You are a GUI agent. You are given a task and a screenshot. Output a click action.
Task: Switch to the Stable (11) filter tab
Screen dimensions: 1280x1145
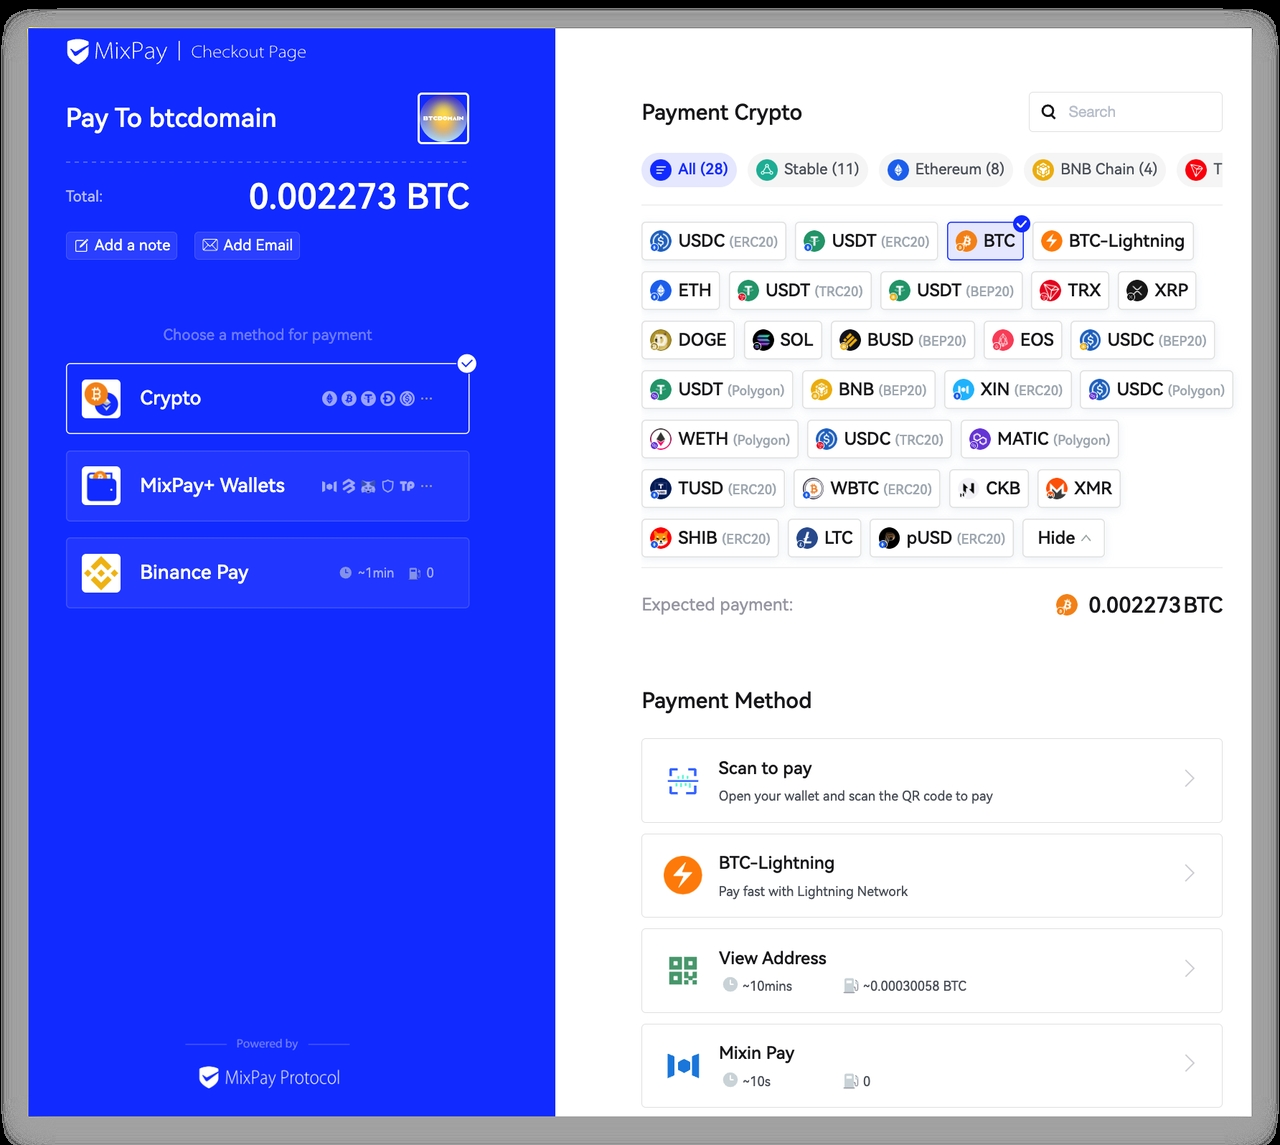tap(808, 169)
